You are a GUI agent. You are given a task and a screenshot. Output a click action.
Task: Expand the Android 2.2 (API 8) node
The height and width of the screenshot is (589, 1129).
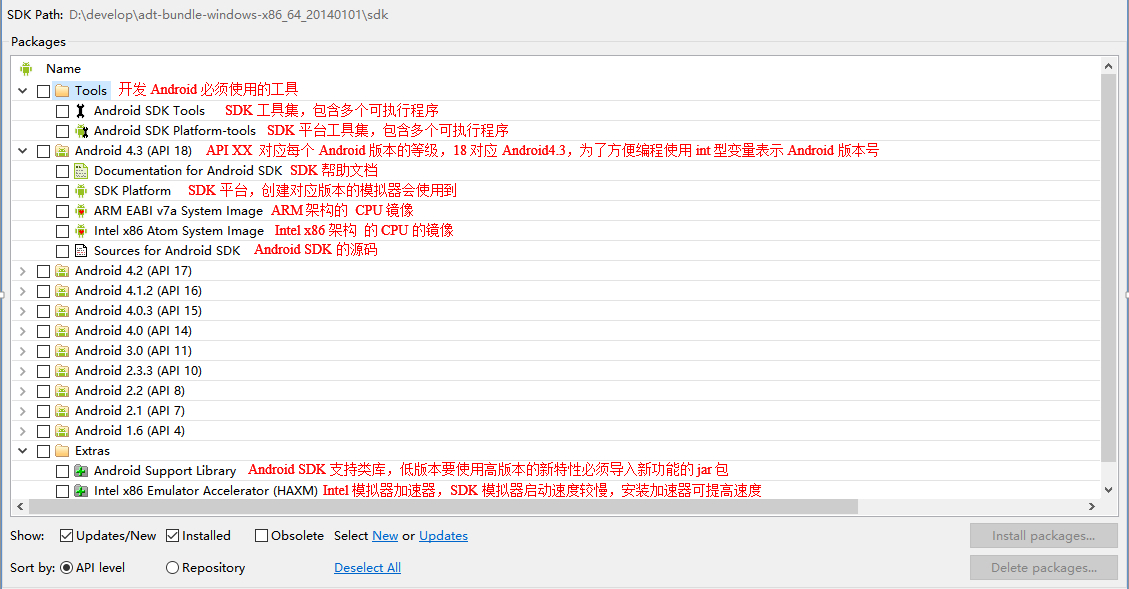click(22, 391)
